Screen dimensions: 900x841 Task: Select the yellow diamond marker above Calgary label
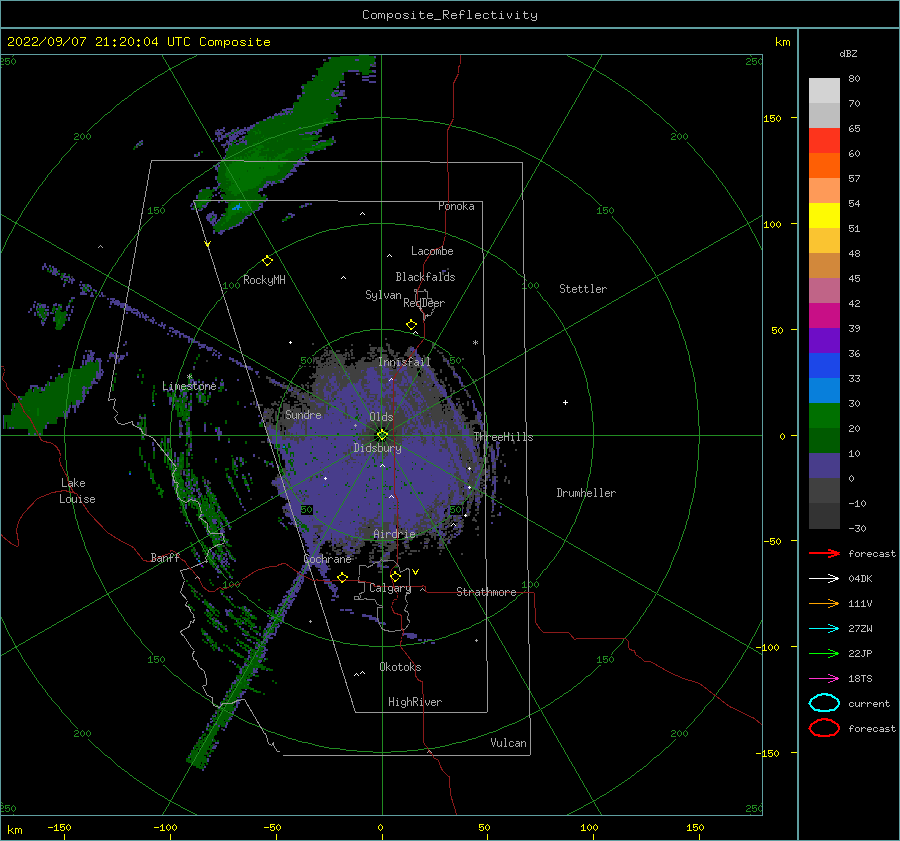[x=395, y=576]
